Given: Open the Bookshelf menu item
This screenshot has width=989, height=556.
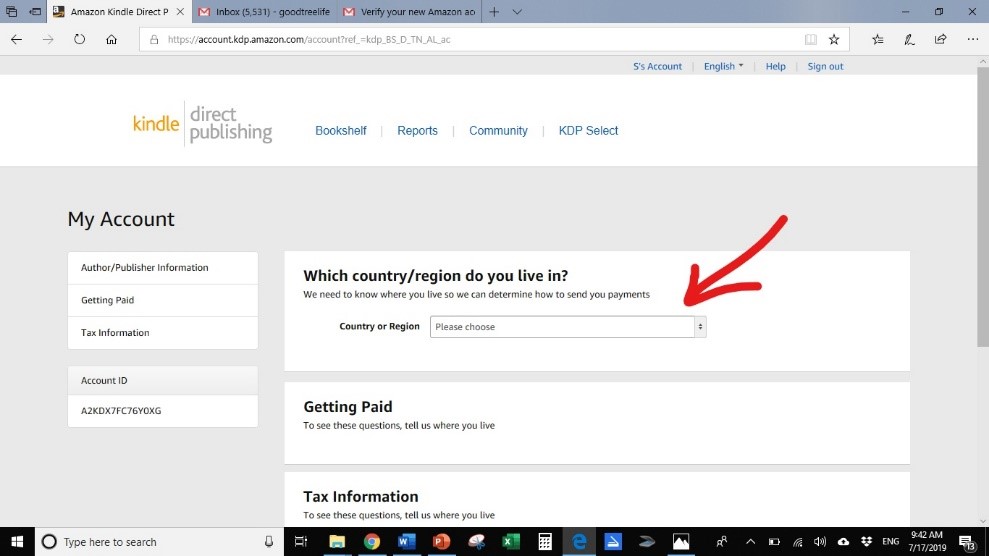Looking at the screenshot, I should [x=341, y=130].
